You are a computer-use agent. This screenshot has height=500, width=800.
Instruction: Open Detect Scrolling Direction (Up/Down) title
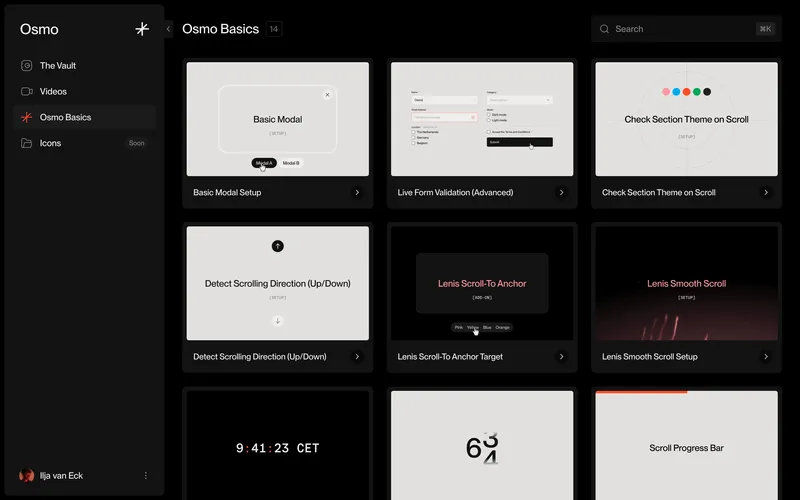coord(260,357)
